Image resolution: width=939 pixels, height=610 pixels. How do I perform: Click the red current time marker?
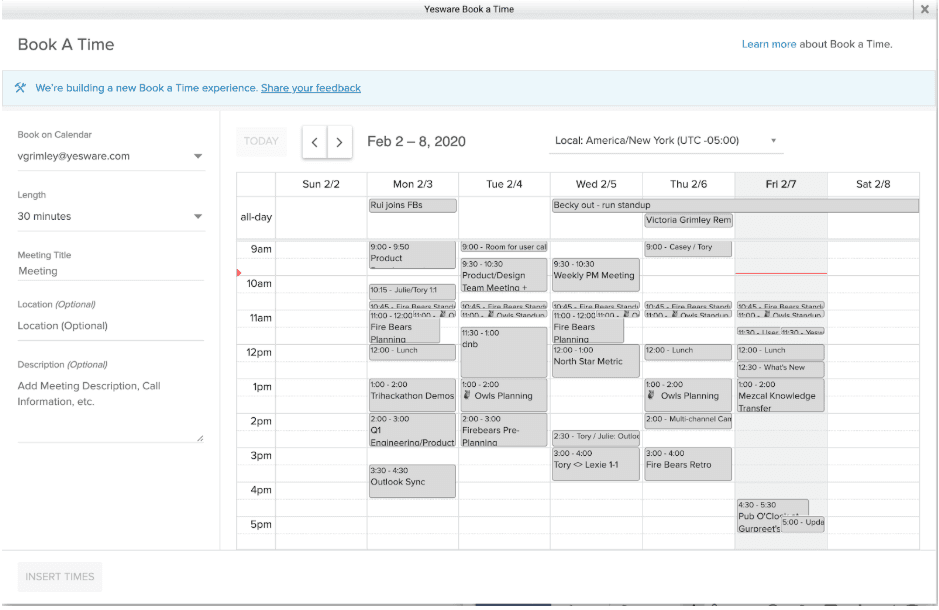tap(239, 272)
